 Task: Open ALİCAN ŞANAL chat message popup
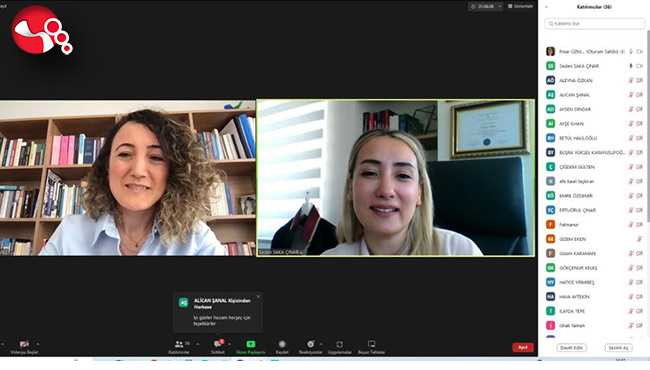point(218,312)
